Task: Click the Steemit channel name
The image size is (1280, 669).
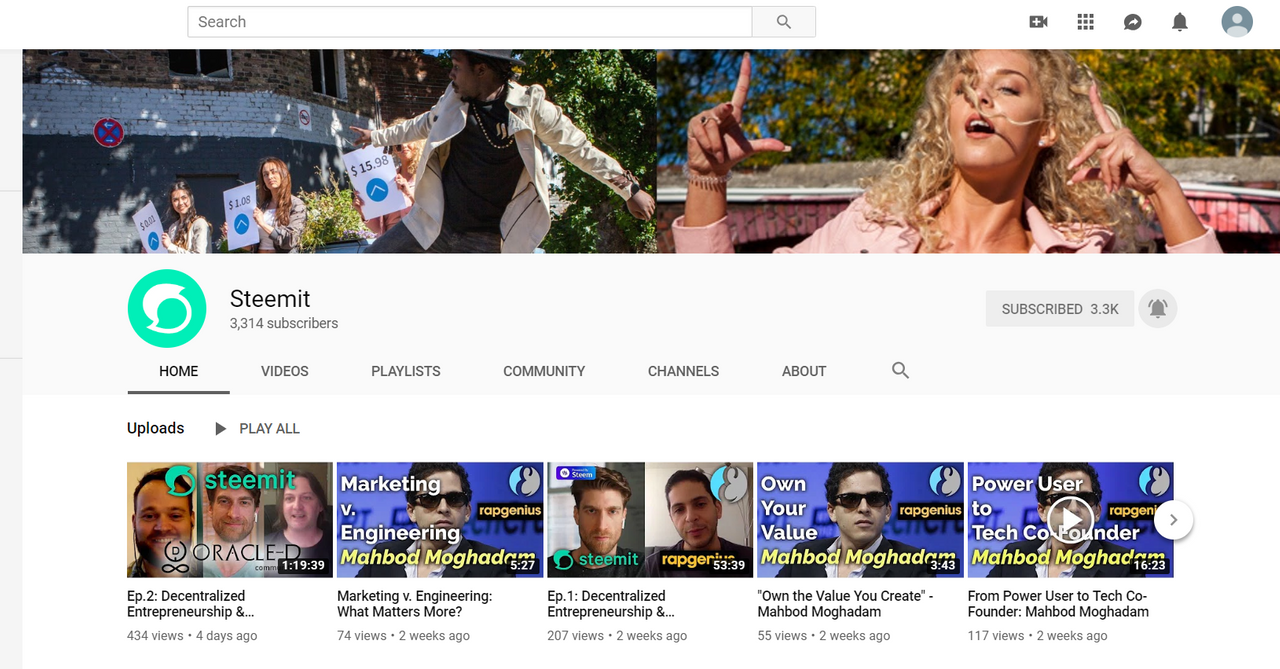Action: pos(270,299)
